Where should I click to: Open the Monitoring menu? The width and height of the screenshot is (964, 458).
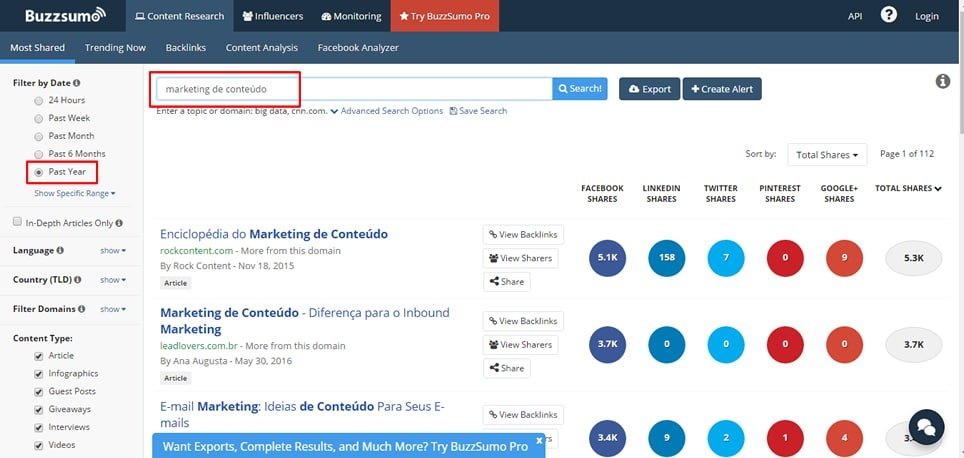[351, 16]
